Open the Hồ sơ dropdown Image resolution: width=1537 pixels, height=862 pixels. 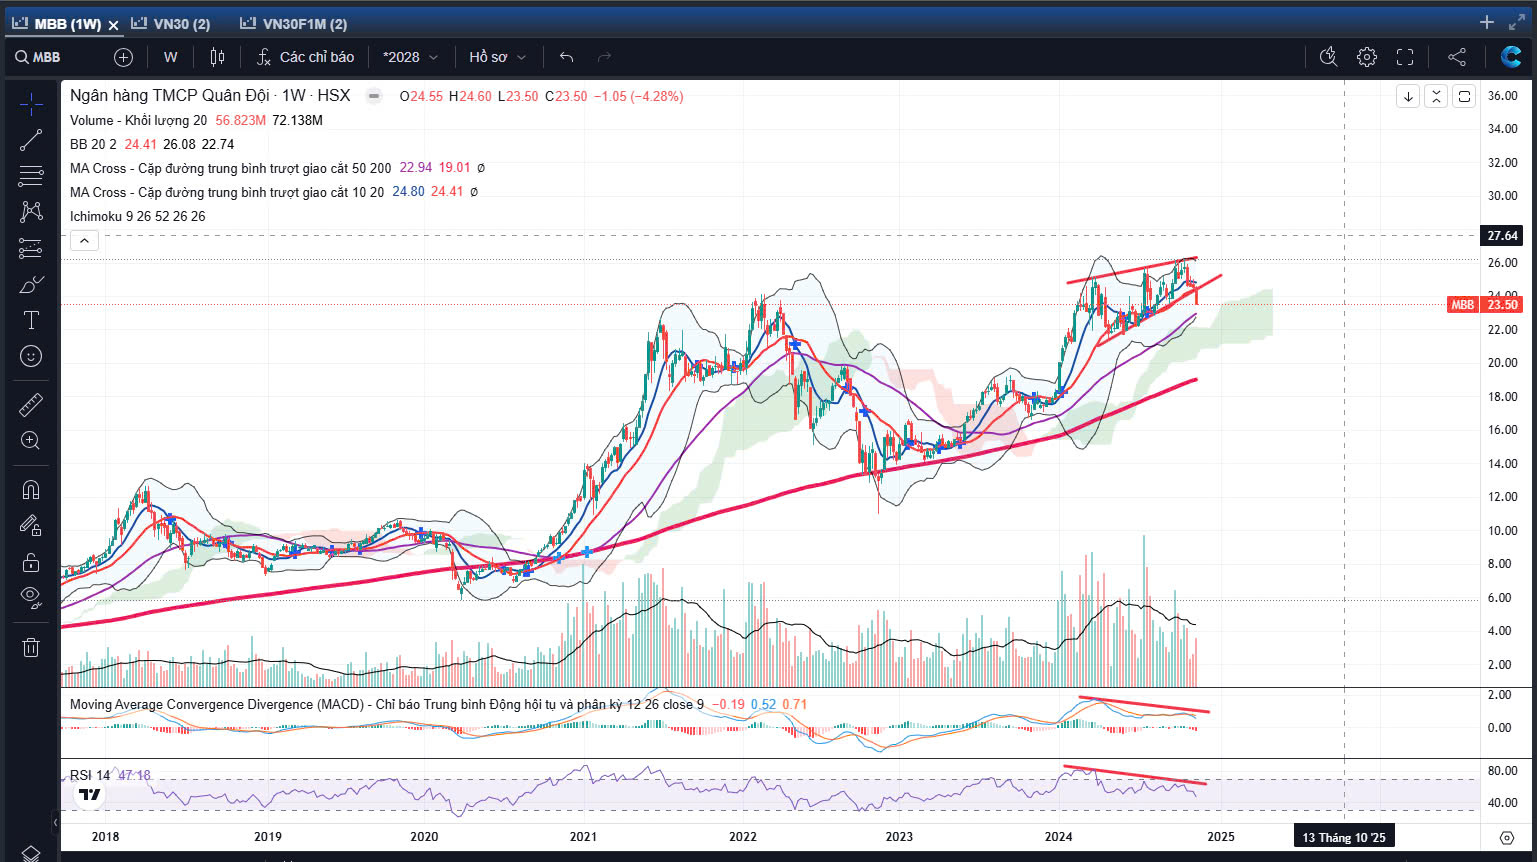(497, 57)
